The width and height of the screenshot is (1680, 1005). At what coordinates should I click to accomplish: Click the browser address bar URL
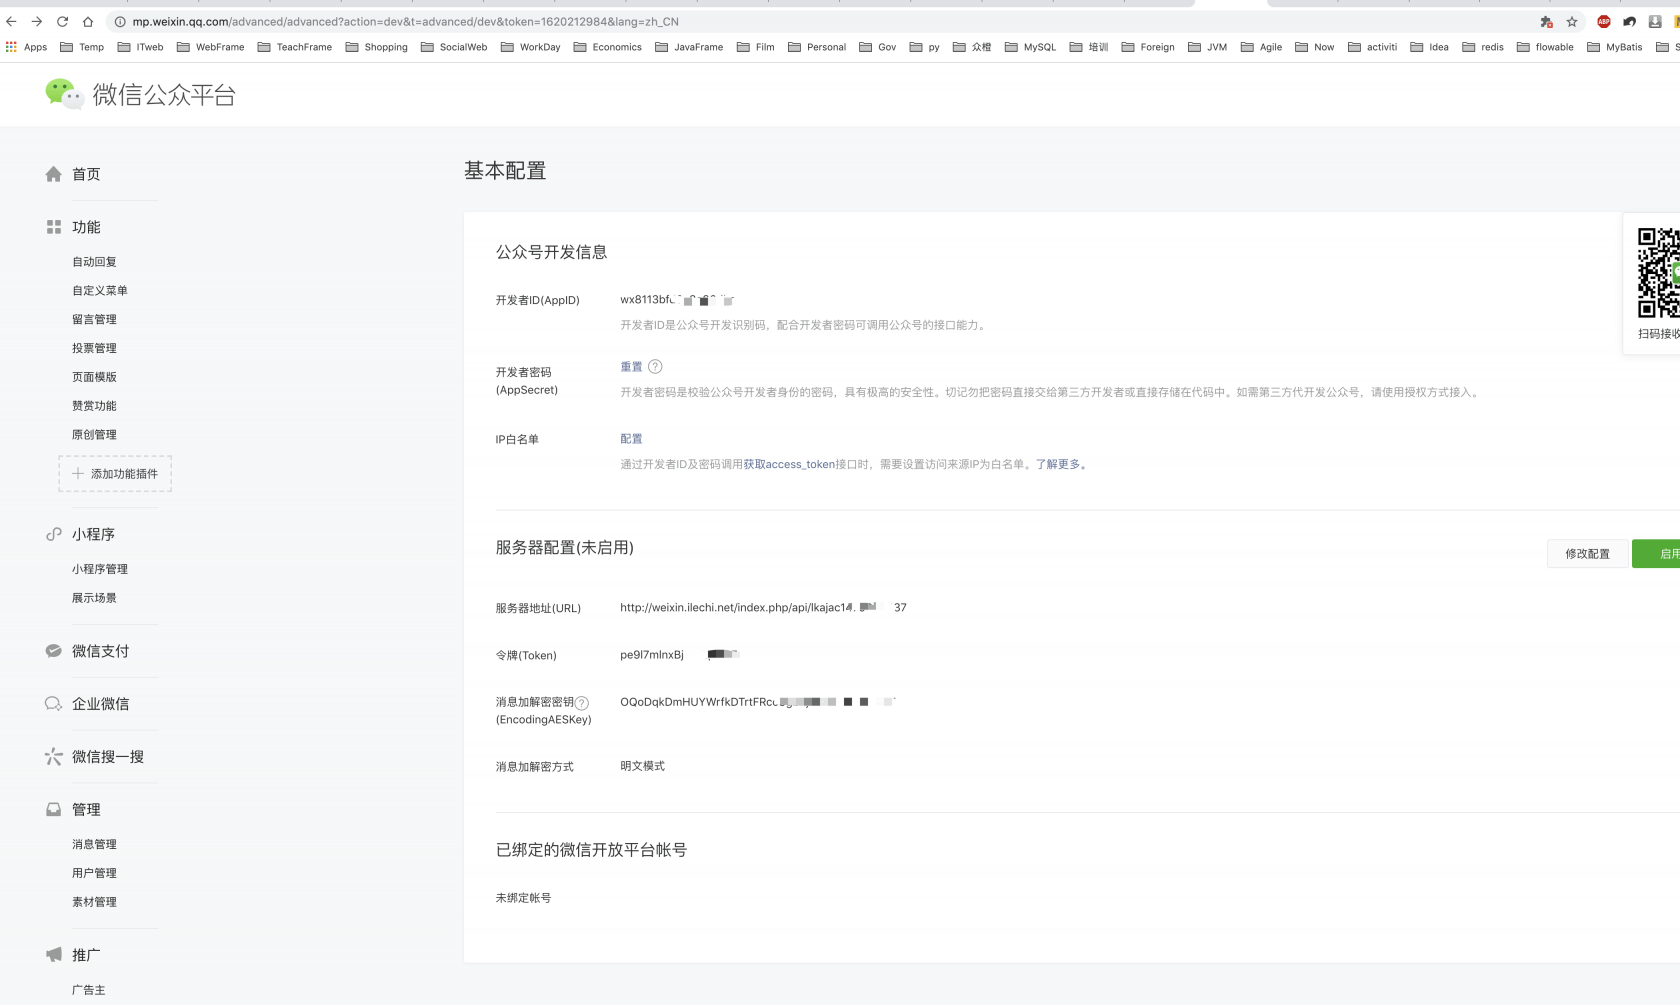[405, 21]
